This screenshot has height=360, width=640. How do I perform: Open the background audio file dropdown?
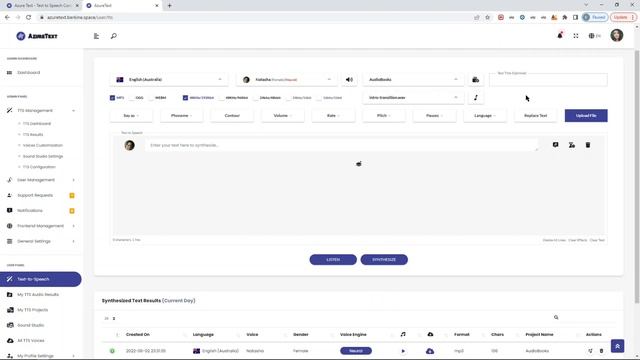(x=413, y=98)
